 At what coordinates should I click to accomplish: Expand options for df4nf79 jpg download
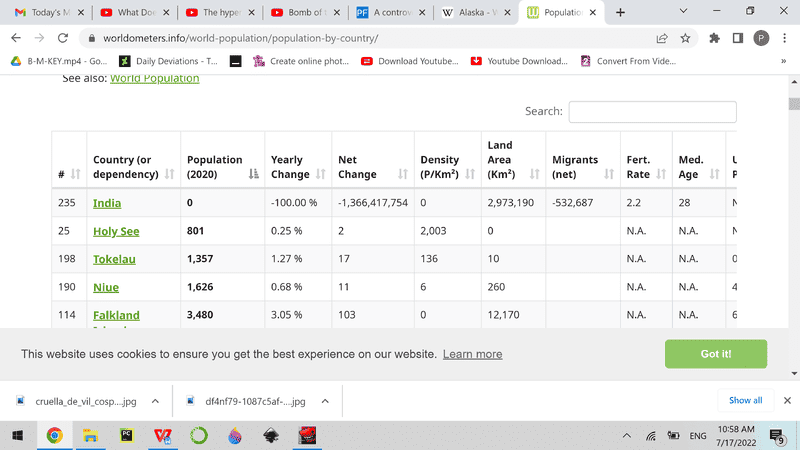(324, 400)
